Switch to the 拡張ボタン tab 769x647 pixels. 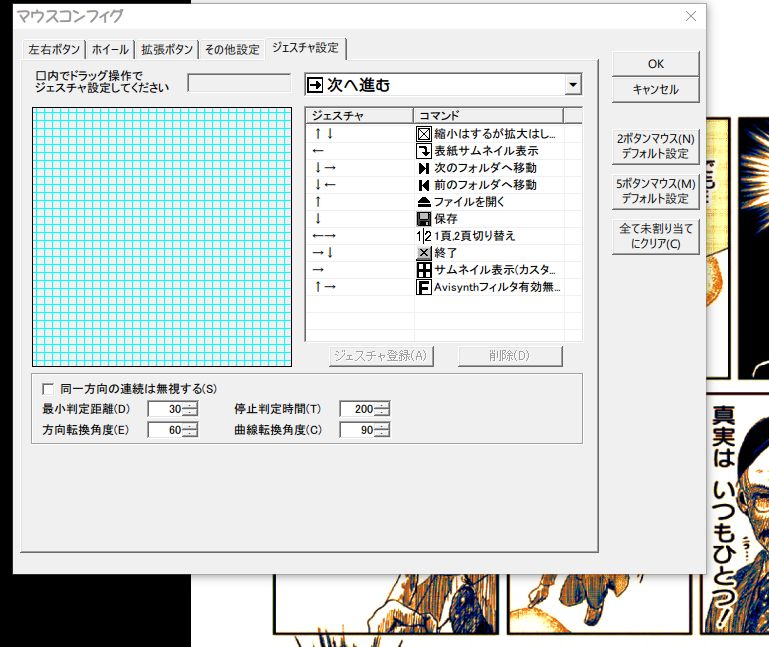[167, 50]
